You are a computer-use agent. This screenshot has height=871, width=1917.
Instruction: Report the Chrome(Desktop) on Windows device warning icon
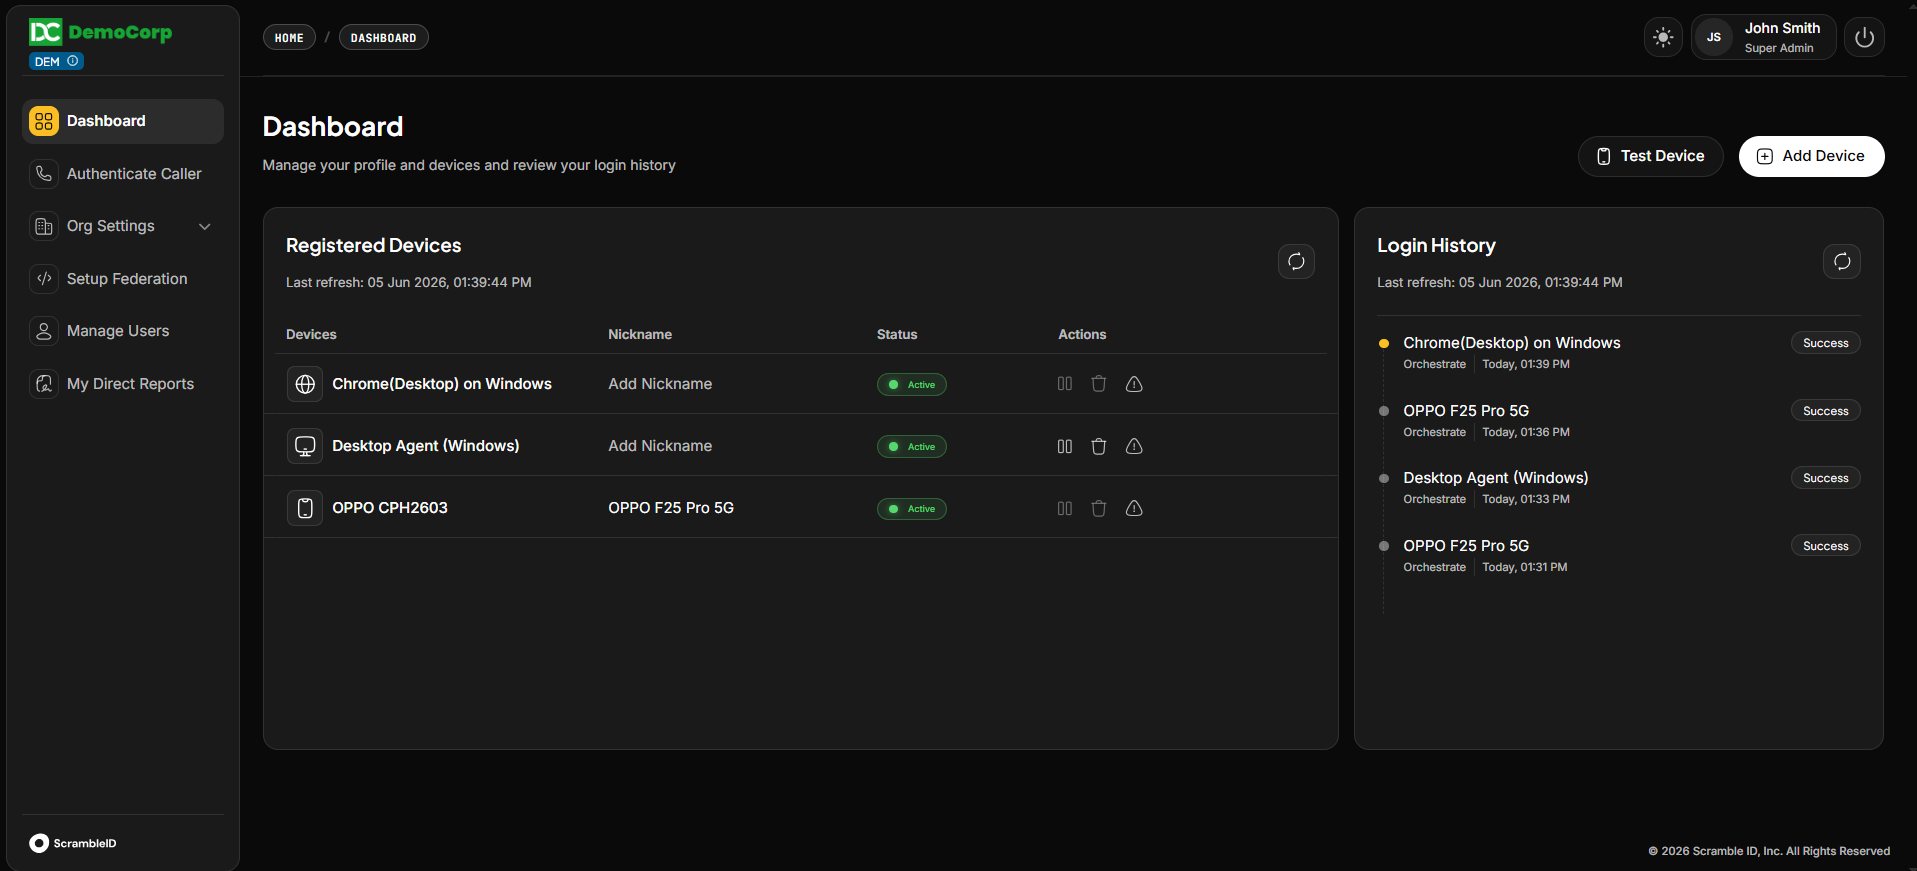(x=1134, y=384)
